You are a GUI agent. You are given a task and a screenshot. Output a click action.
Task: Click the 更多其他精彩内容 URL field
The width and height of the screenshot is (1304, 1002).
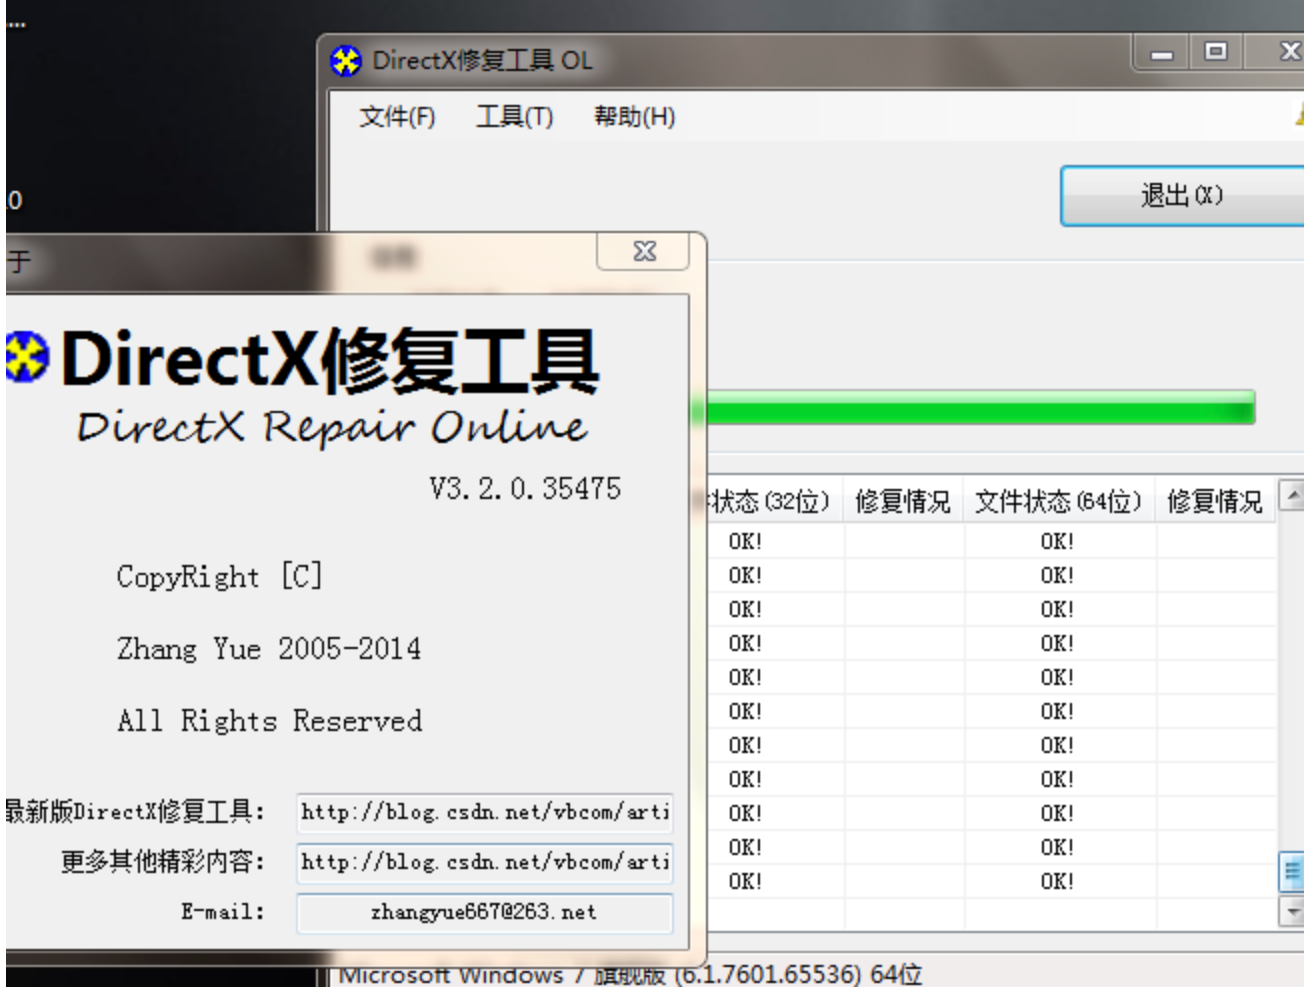pyautogui.click(x=485, y=862)
